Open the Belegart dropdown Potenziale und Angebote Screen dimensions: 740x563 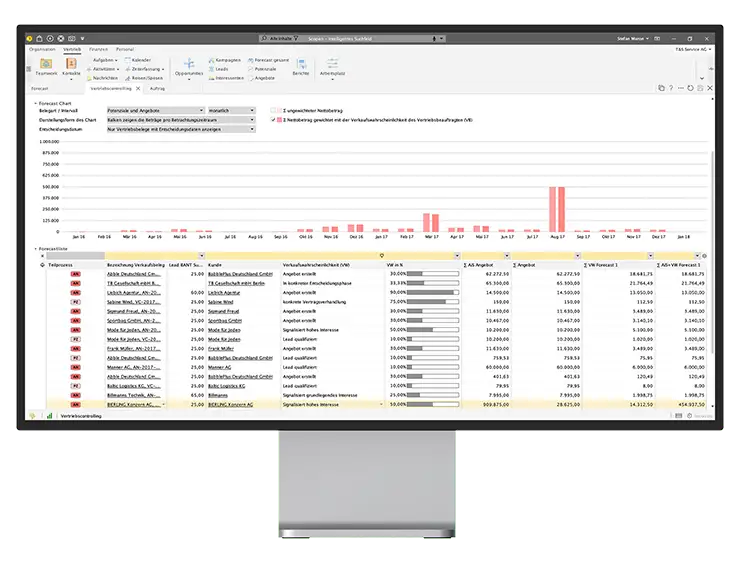coord(153,110)
